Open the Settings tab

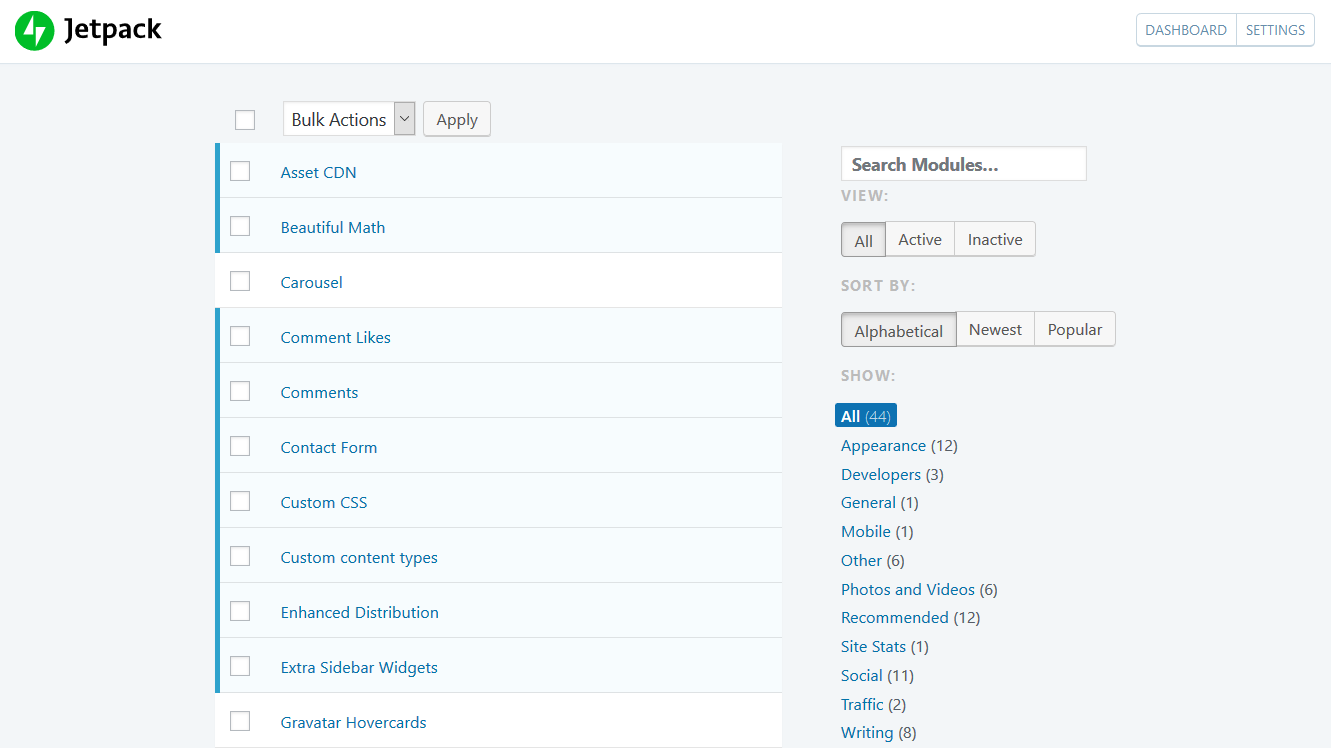1275,30
